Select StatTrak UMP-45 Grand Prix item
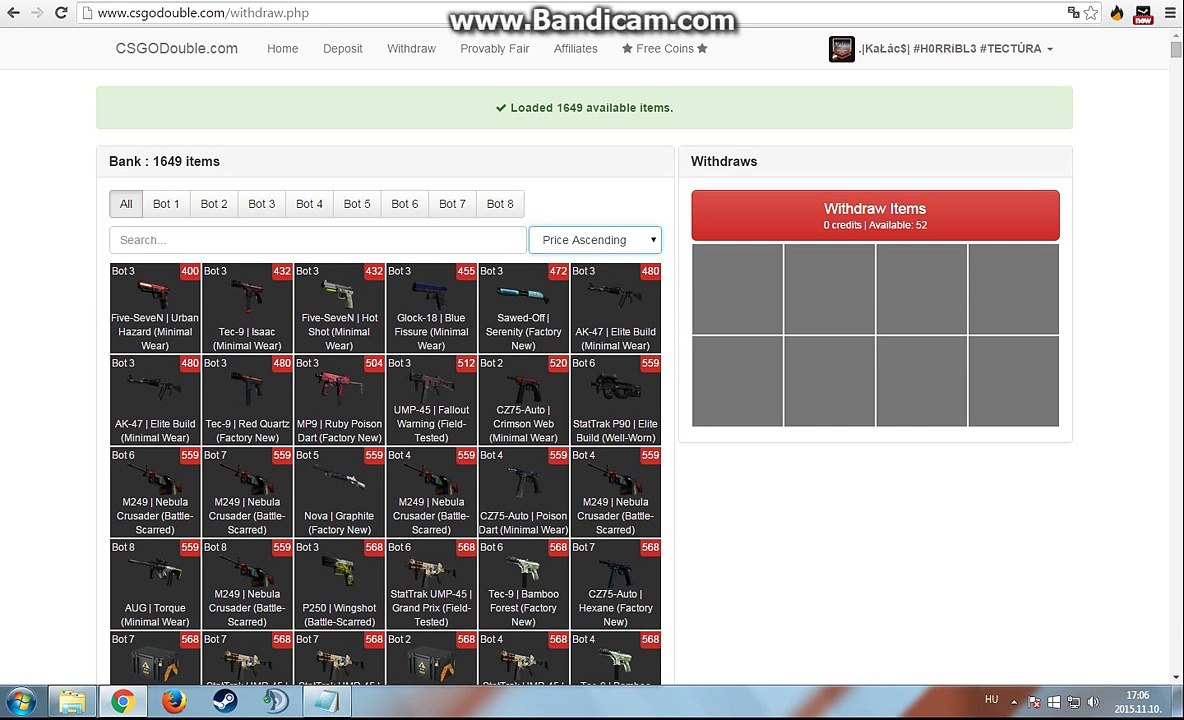The height and width of the screenshot is (720, 1184). (431, 584)
